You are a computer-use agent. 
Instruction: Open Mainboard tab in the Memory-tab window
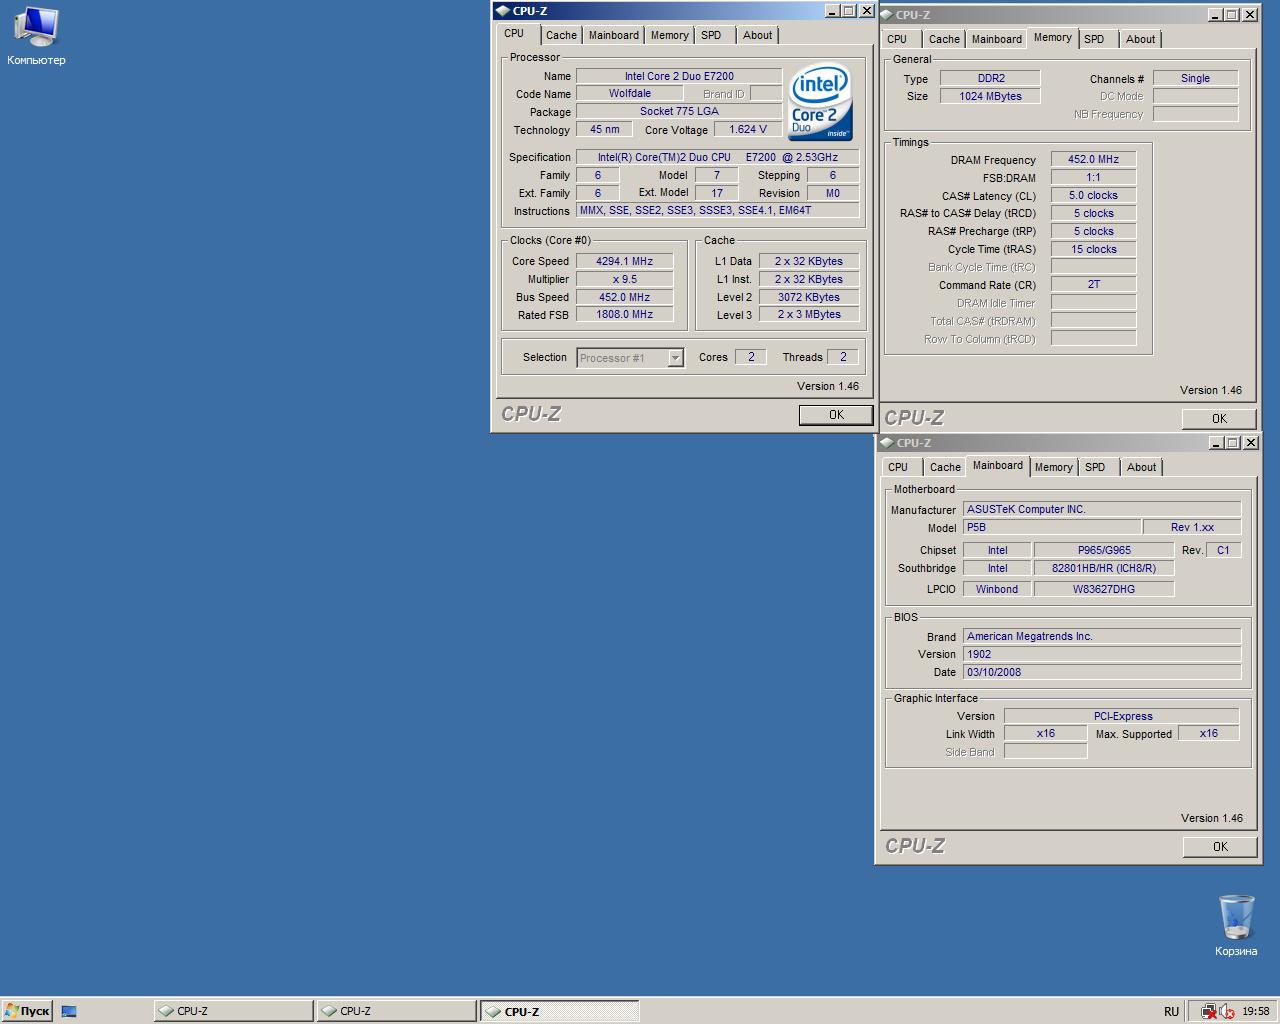997,39
